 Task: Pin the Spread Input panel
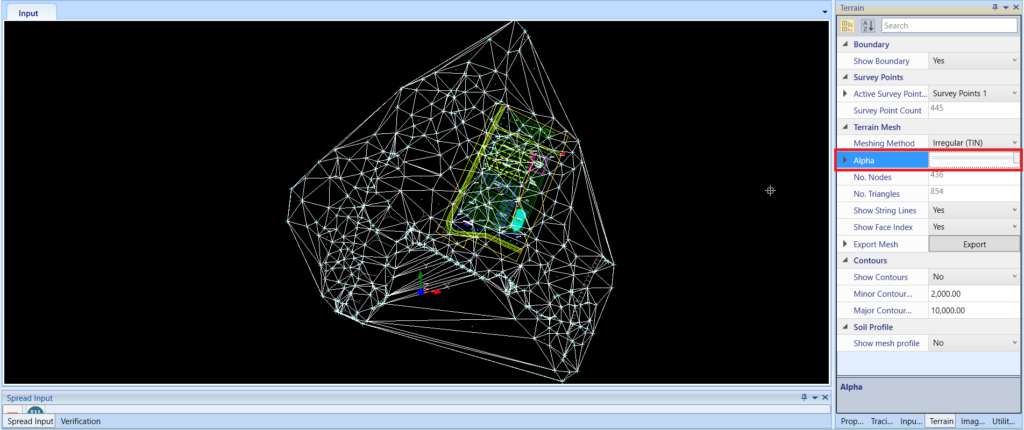coord(804,397)
